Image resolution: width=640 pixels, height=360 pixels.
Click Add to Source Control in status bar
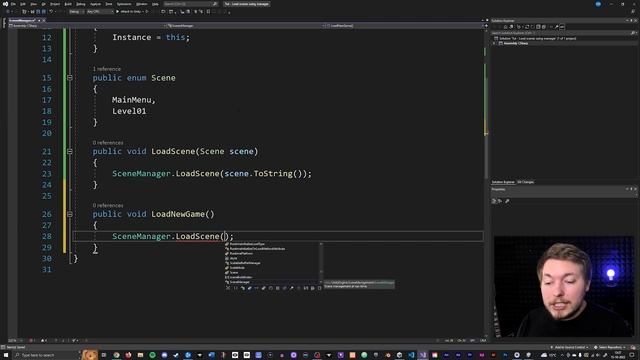click(x=569, y=347)
